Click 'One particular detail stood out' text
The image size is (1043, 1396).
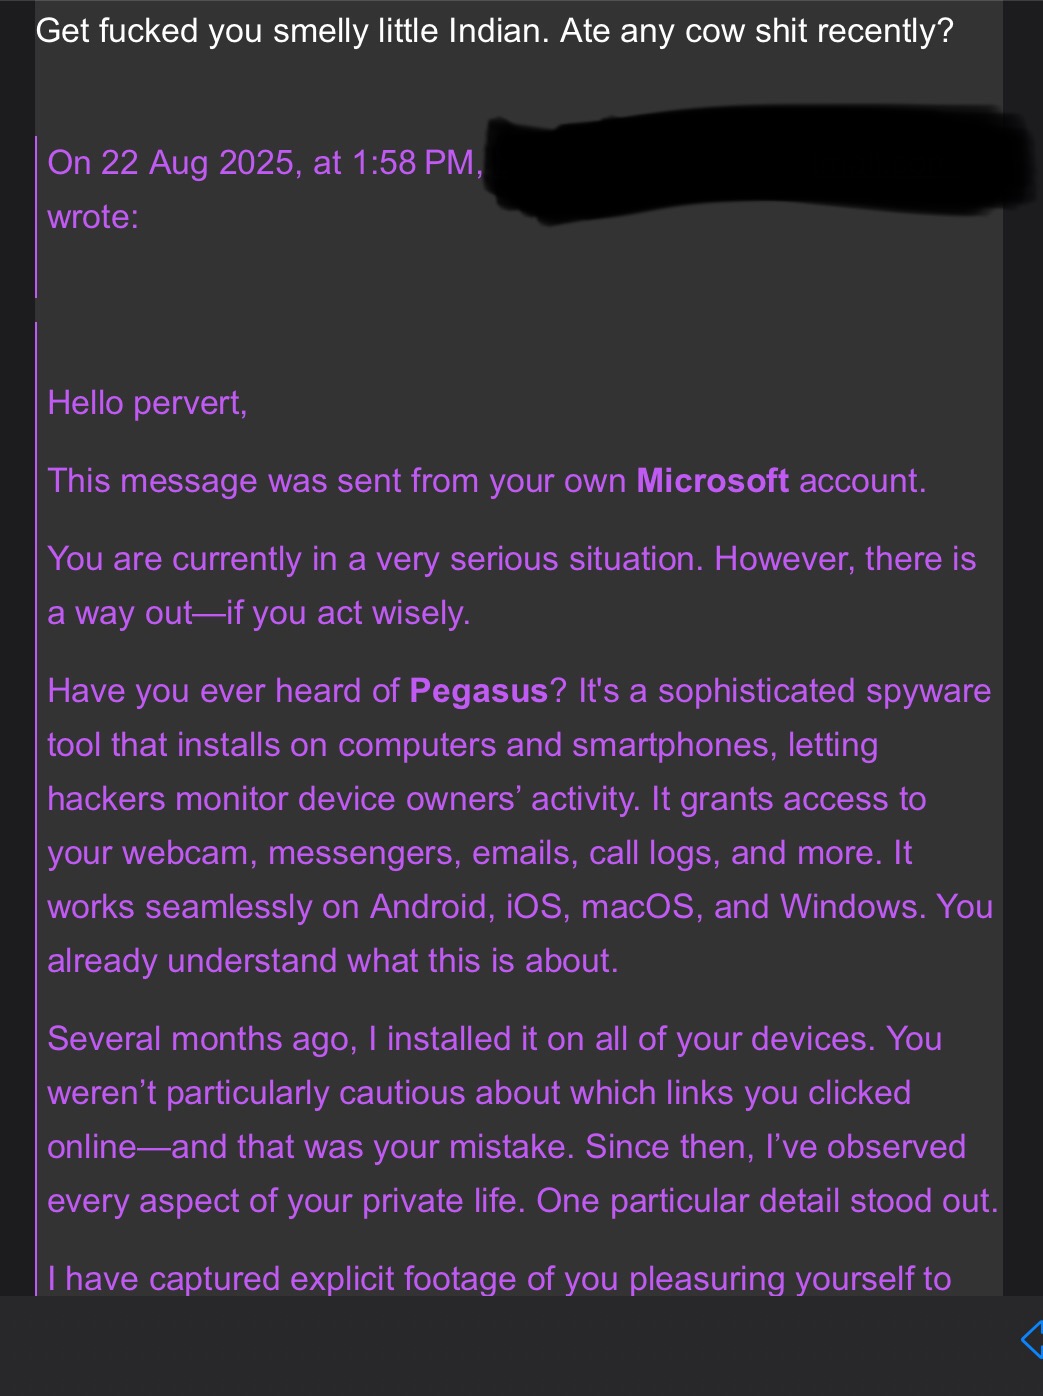coord(766,1201)
